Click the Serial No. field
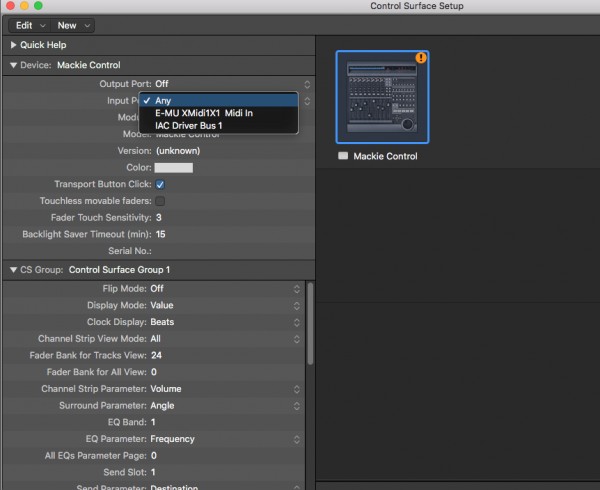 pos(232,251)
